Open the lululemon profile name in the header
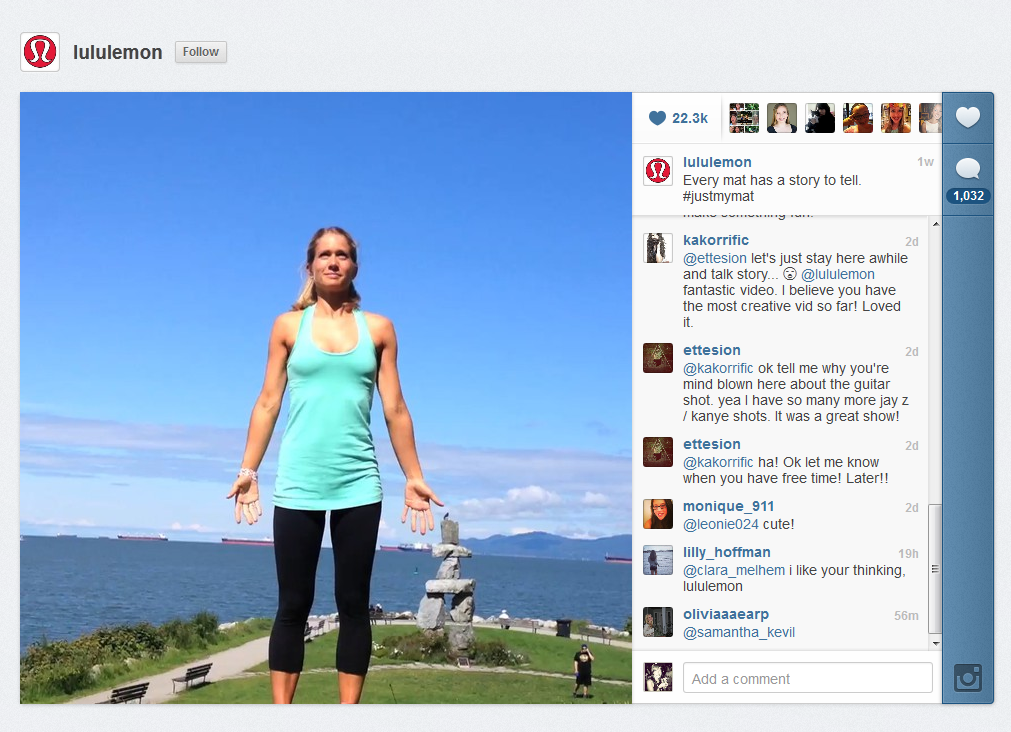Image resolution: width=1011 pixels, height=732 pixels. (117, 52)
